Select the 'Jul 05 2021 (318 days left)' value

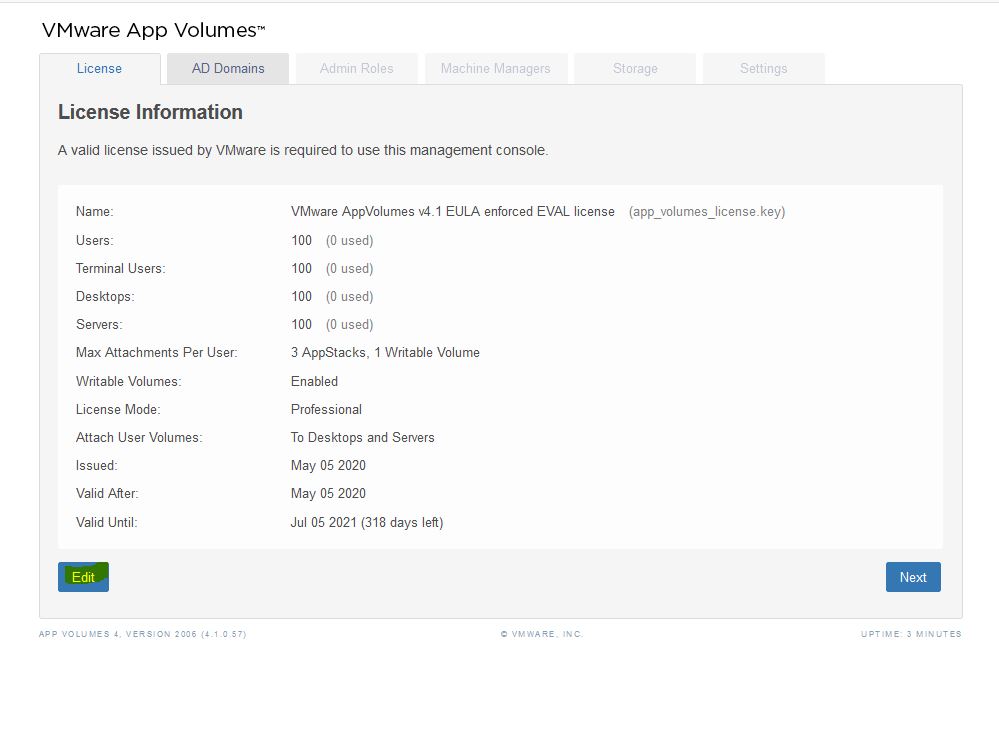[x=367, y=523]
